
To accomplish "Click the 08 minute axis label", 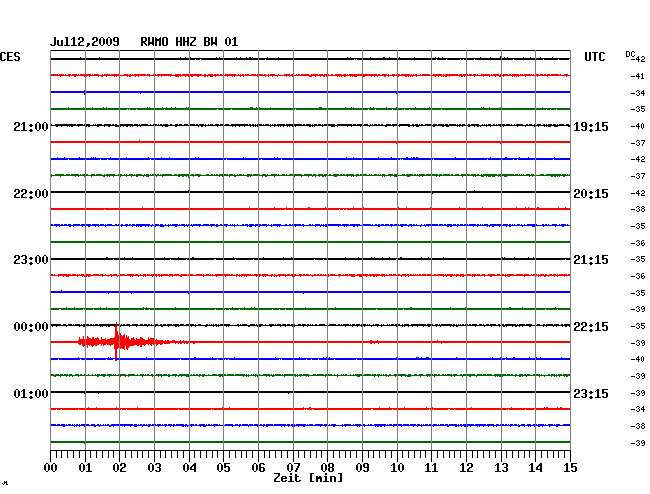I will tap(327, 468).
